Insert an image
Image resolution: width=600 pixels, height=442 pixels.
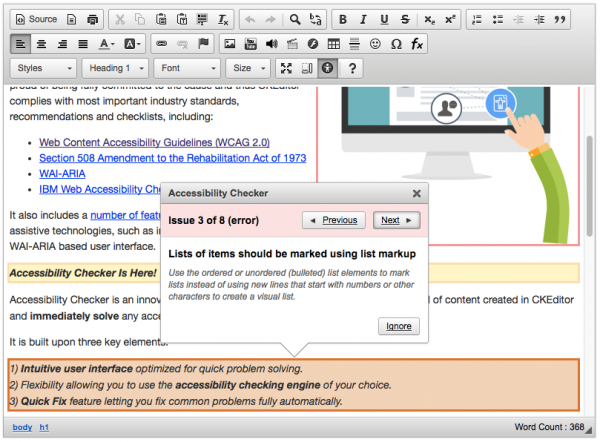point(230,44)
